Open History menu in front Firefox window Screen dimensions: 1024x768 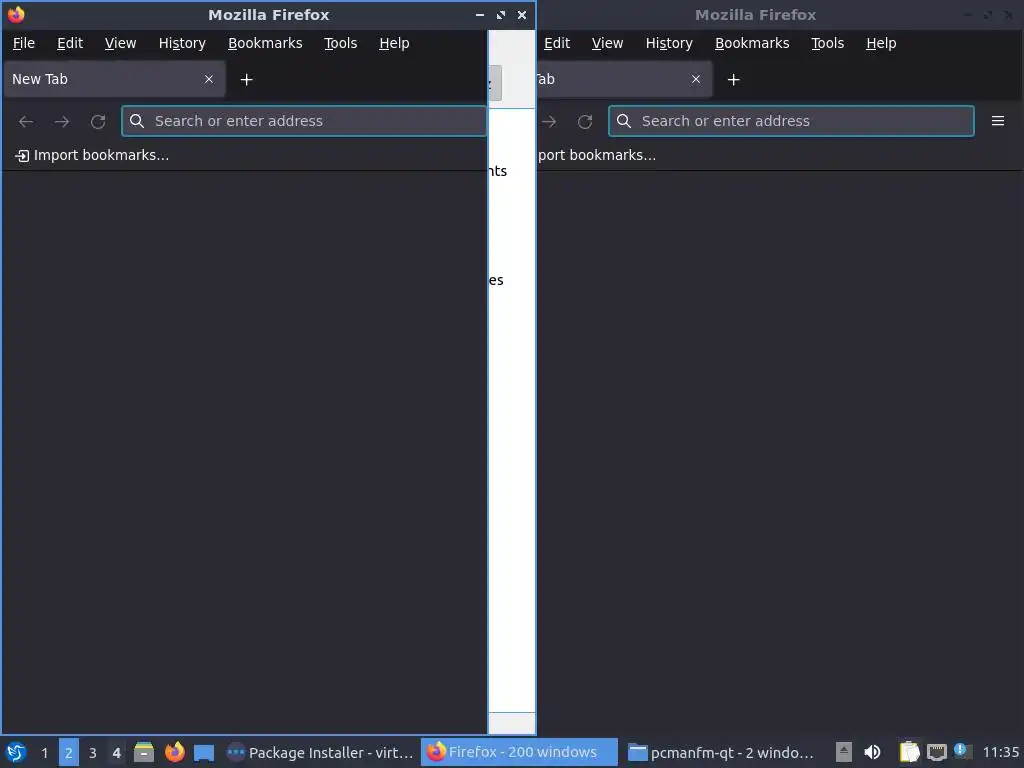(x=182, y=43)
